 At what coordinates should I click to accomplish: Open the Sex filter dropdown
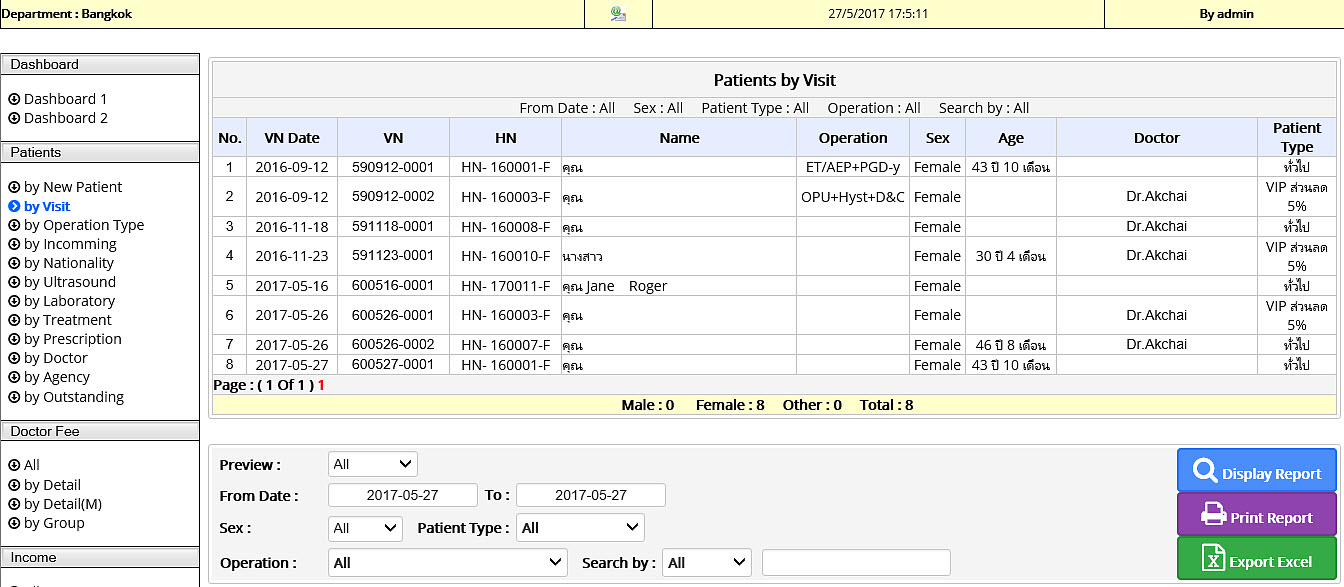pyautogui.click(x=365, y=528)
